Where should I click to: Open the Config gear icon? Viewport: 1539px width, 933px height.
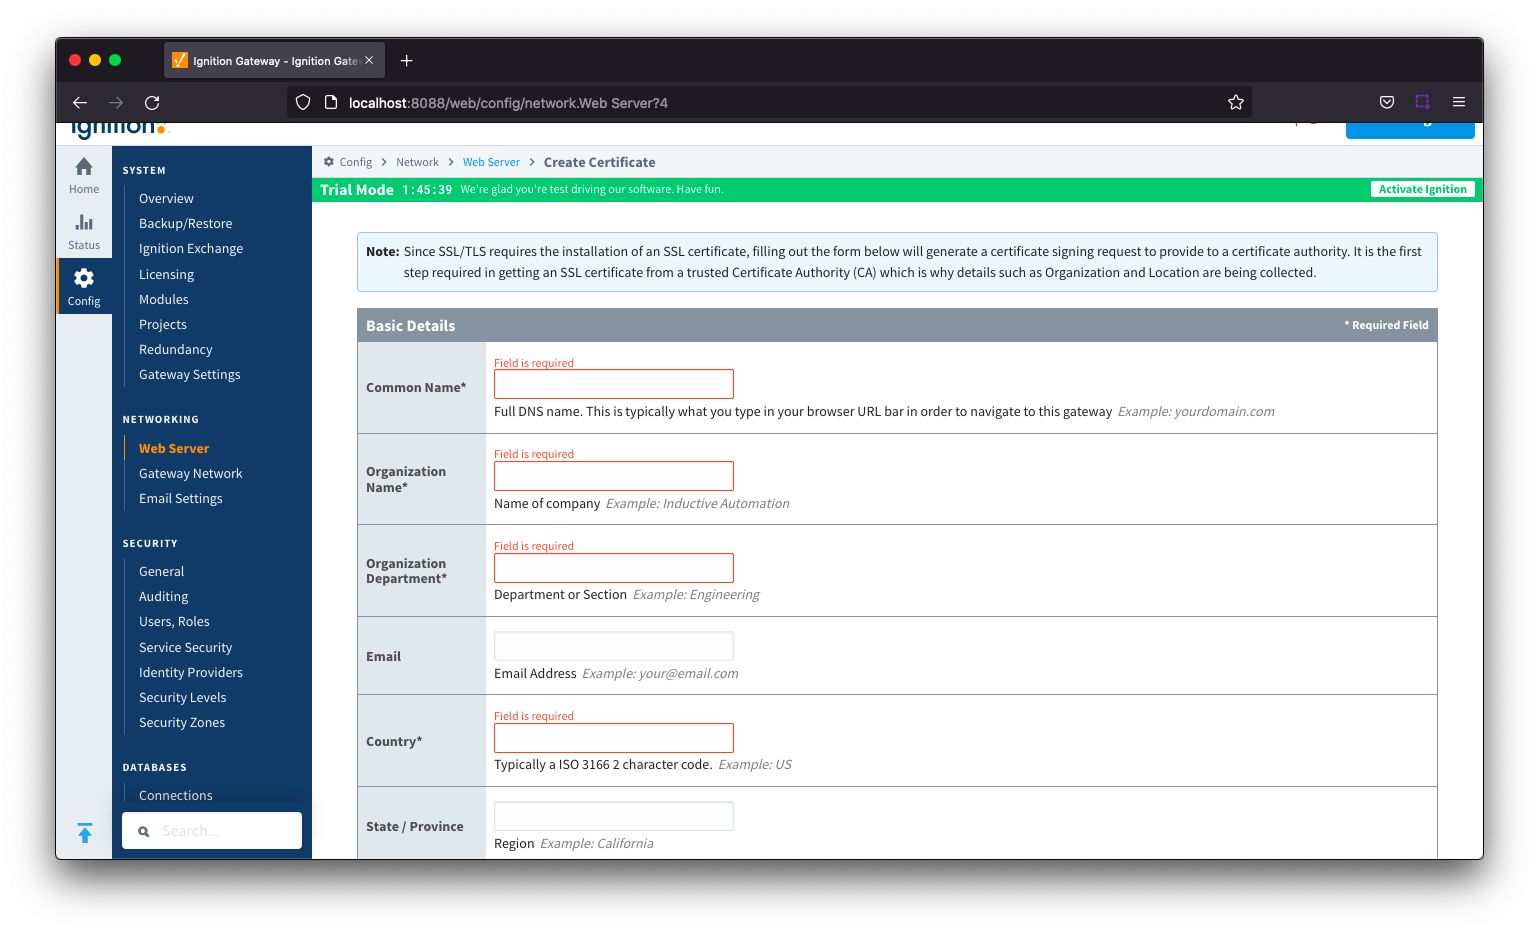(84, 278)
